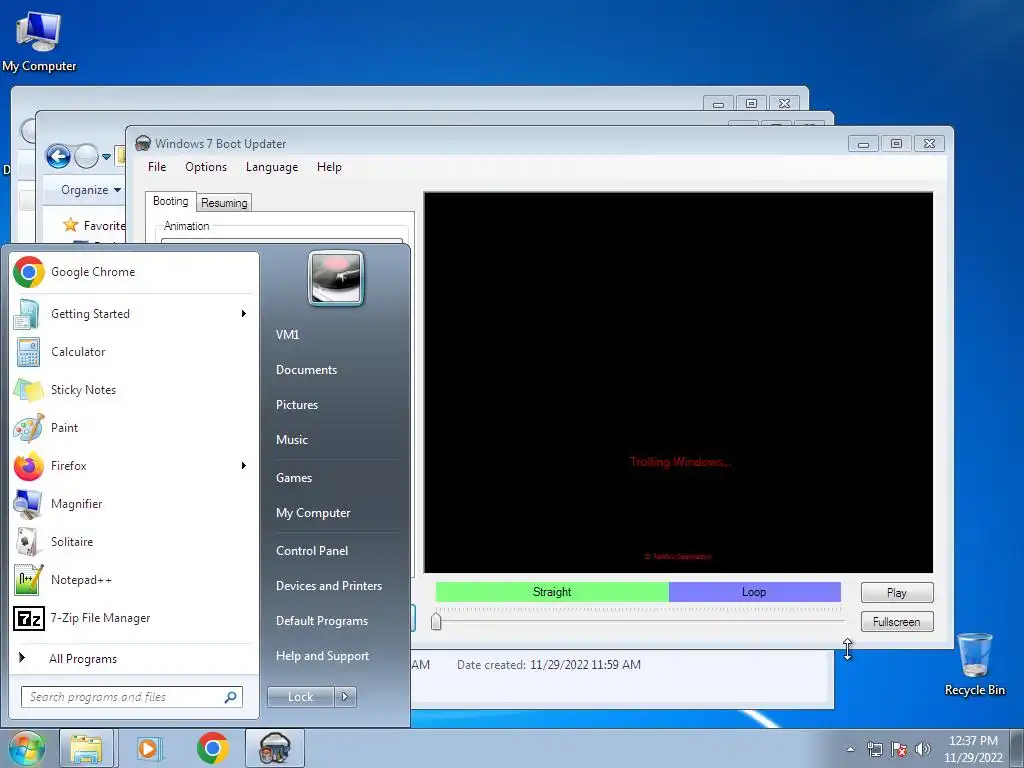Screen dimensions: 1024x768
Task: Open Action Center flag tray icon
Action: [x=899, y=749]
